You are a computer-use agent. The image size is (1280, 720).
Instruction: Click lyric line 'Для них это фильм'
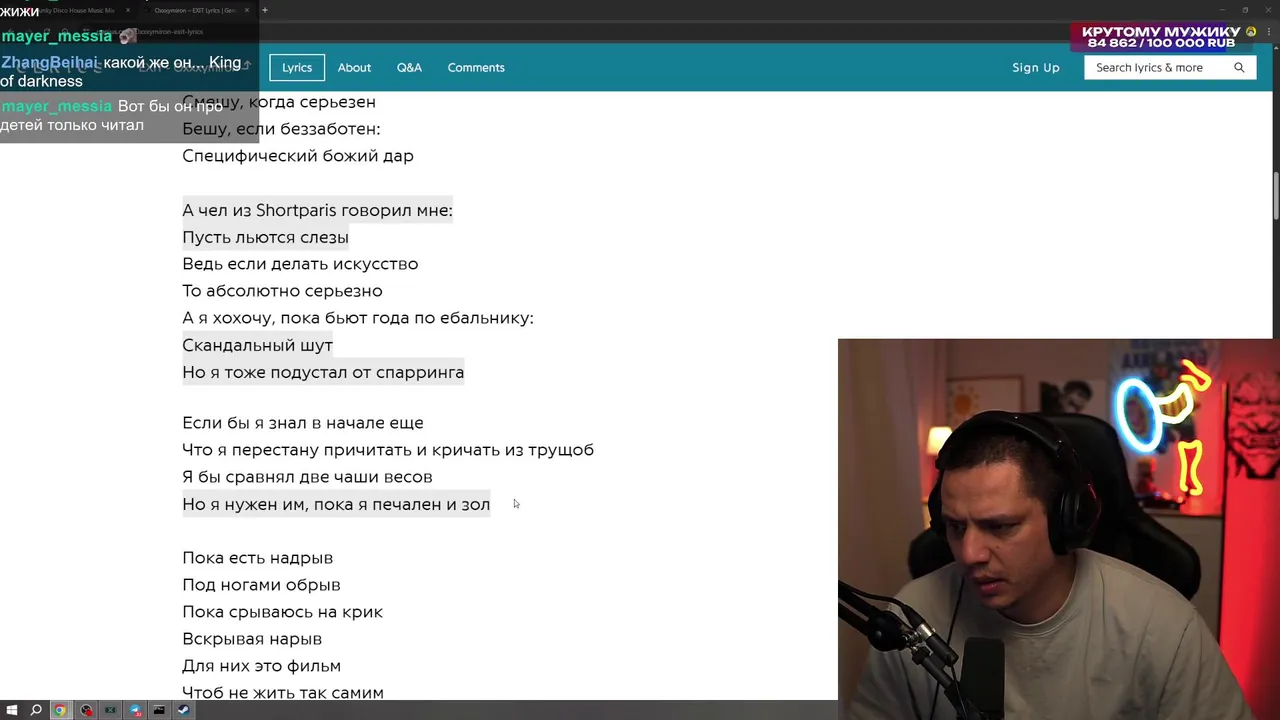(x=261, y=666)
